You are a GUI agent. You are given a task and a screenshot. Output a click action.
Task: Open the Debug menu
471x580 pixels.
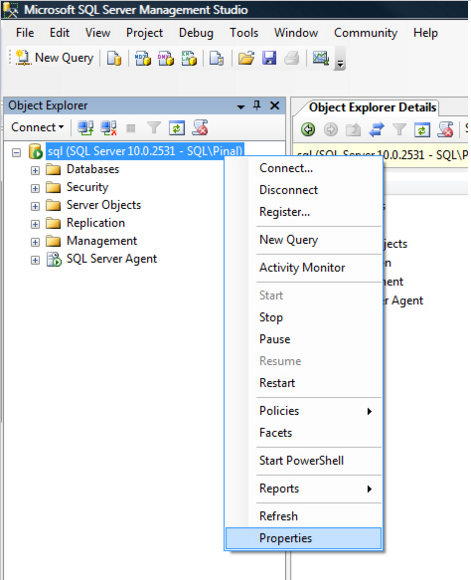point(196,33)
